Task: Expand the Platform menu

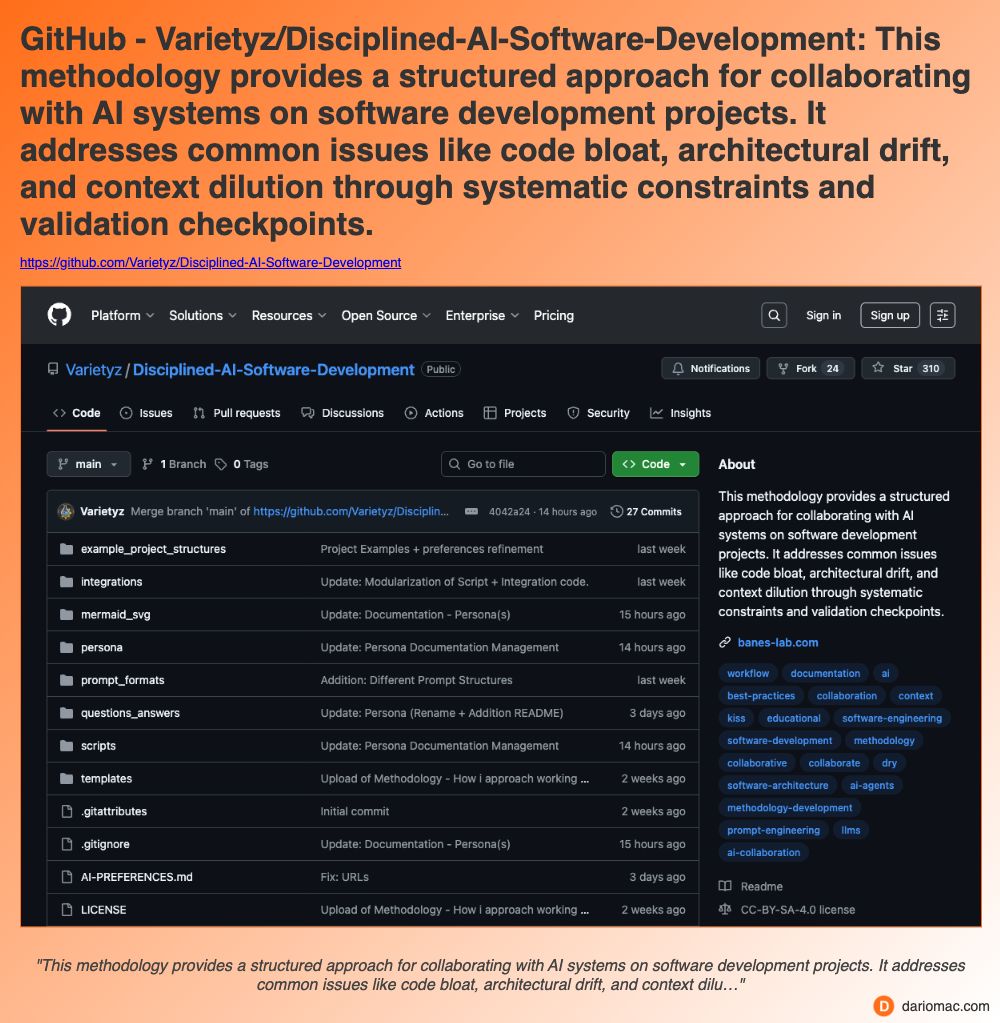Action: tap(123, 315)
